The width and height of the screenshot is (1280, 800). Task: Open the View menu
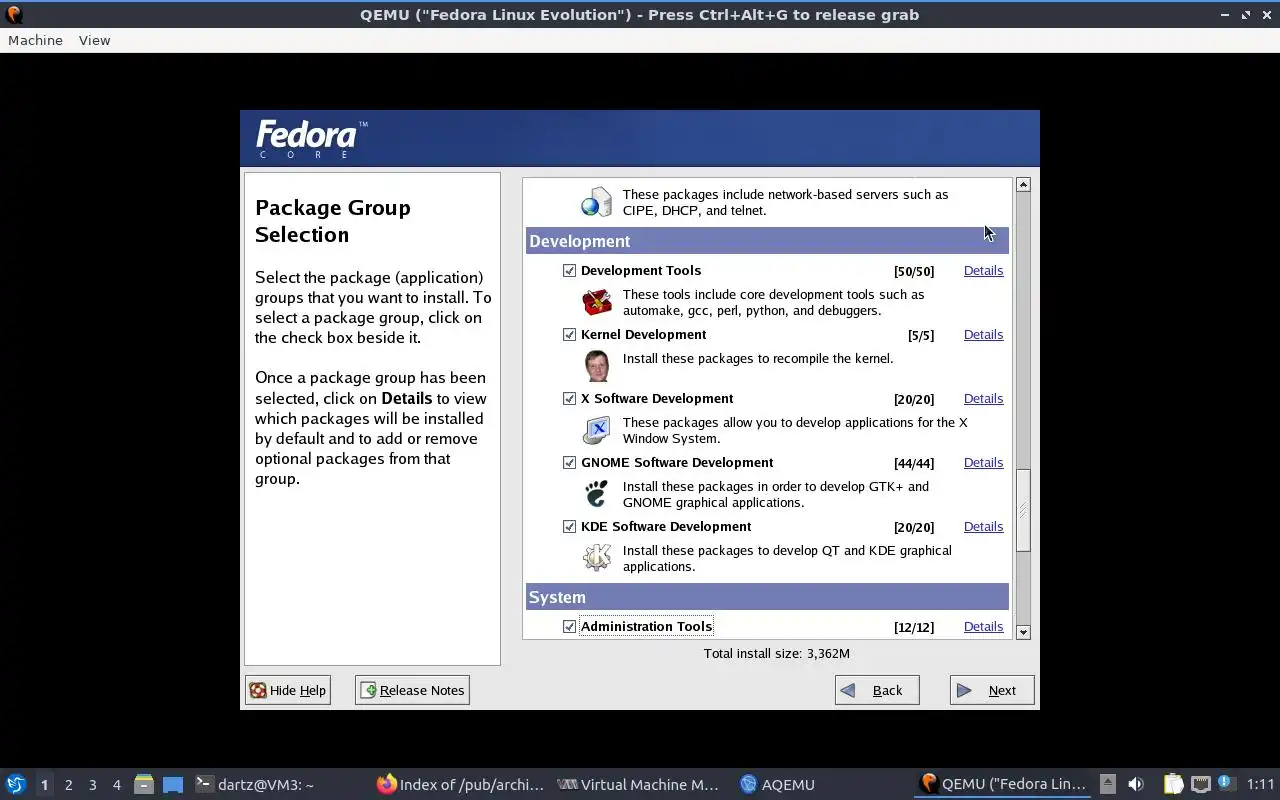click(x=94, y=40)
